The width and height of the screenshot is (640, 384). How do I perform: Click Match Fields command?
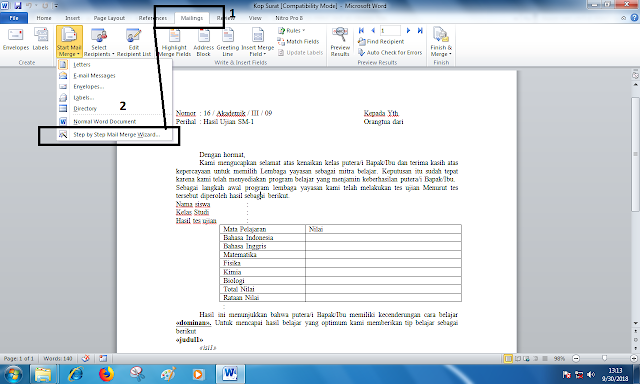click(298, 41)
